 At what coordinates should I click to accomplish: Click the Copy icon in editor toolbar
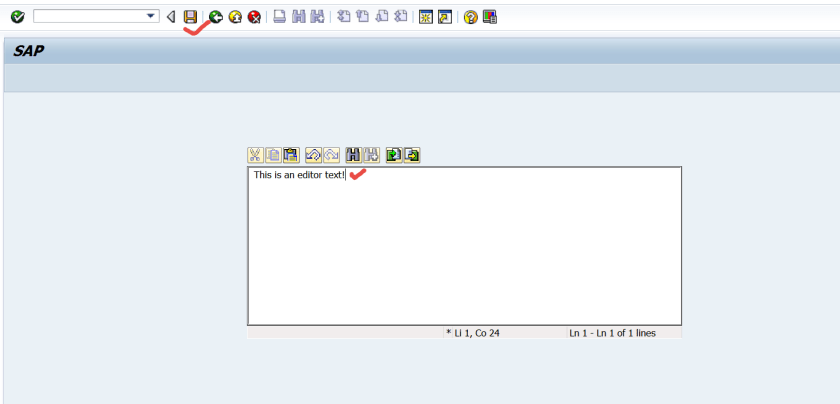273,155
